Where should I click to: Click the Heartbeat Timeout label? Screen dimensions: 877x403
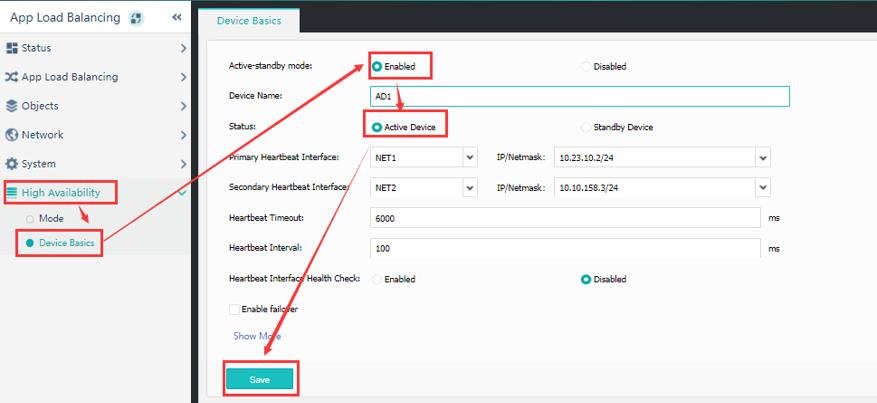266,217
